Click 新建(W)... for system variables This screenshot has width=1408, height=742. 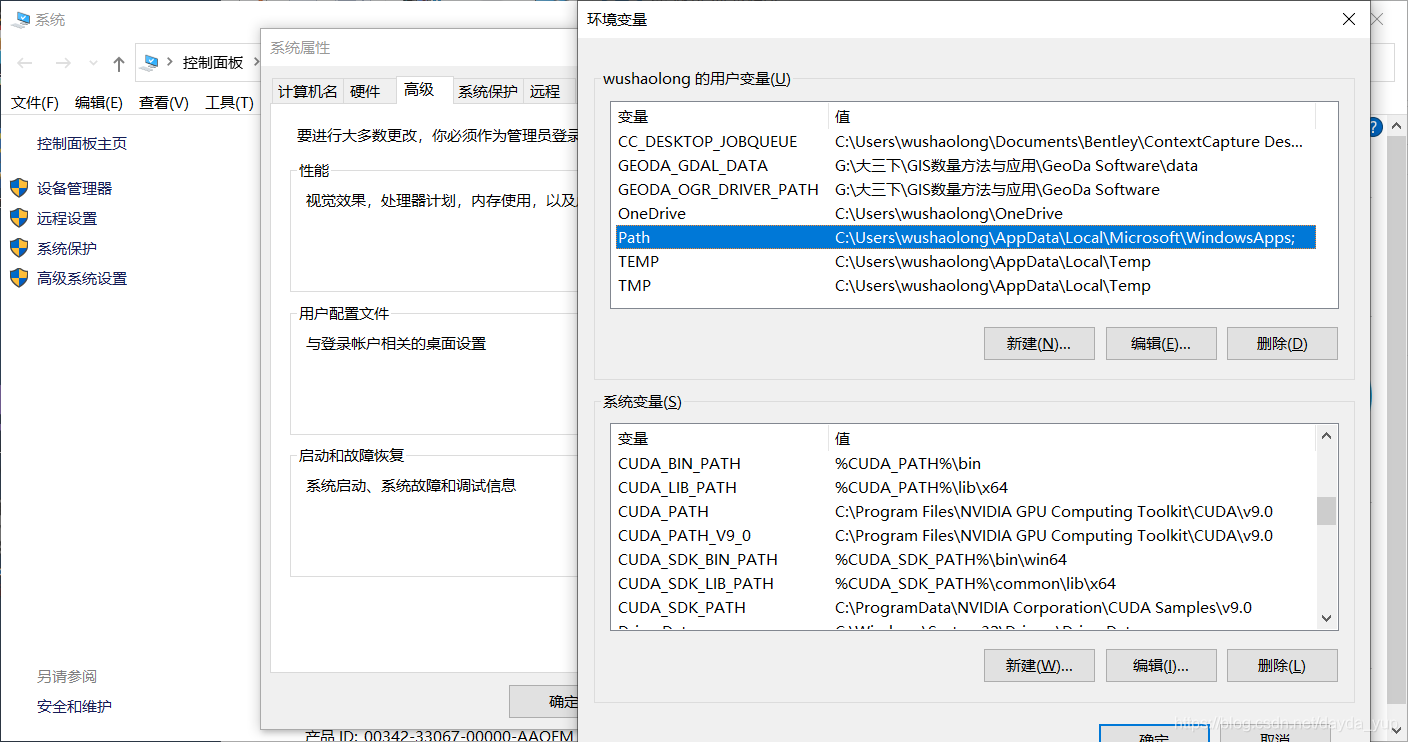(x=1039, y=665)
